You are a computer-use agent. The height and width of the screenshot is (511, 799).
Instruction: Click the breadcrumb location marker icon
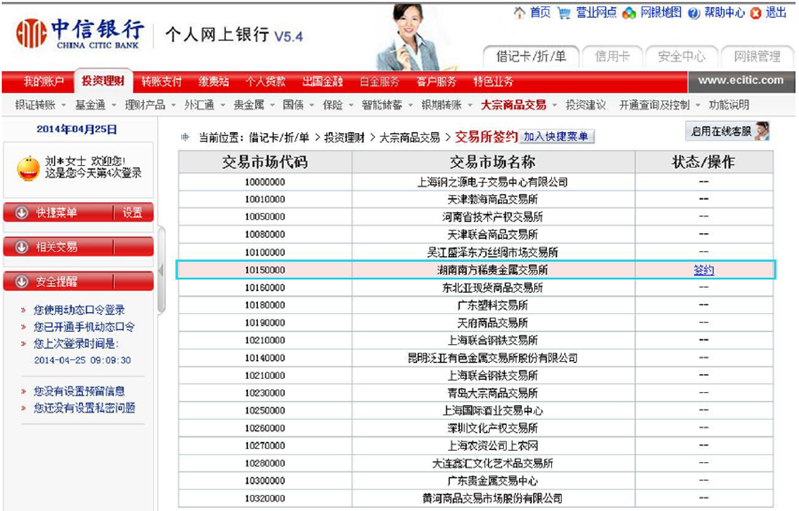click(x=185, y=137)
